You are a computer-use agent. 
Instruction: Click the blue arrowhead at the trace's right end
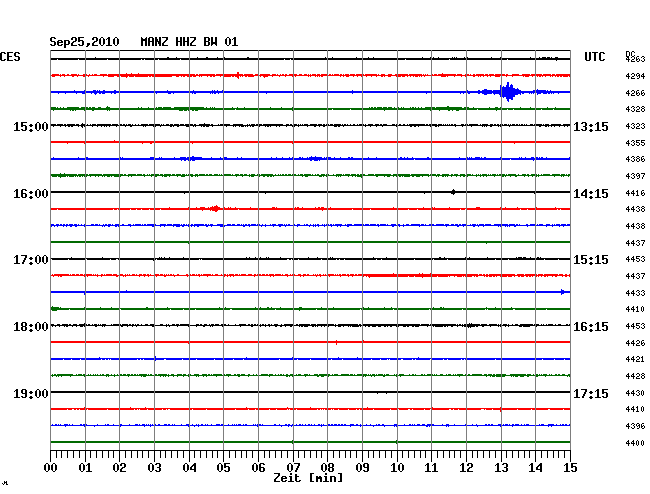pos(565,292)
